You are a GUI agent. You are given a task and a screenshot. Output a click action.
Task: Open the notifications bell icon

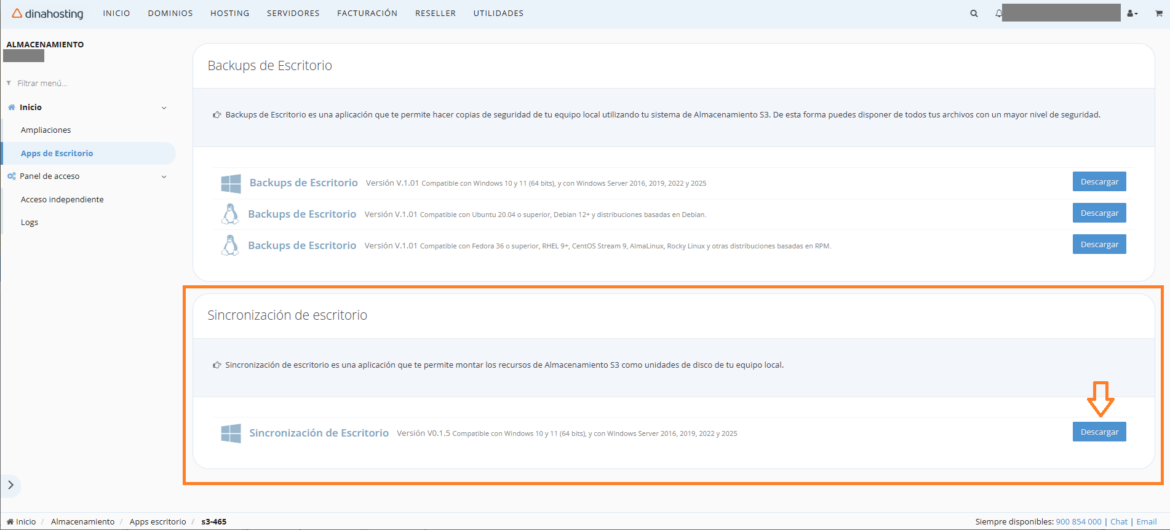[x=998, y=13]
